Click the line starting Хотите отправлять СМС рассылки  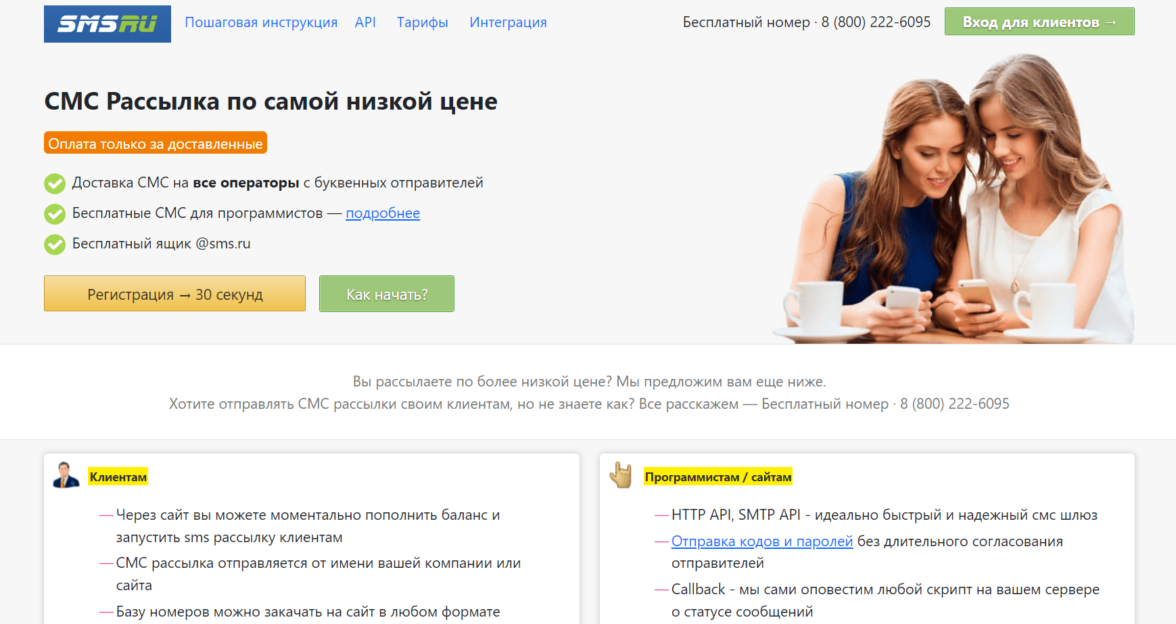click(x=589, y=404)
